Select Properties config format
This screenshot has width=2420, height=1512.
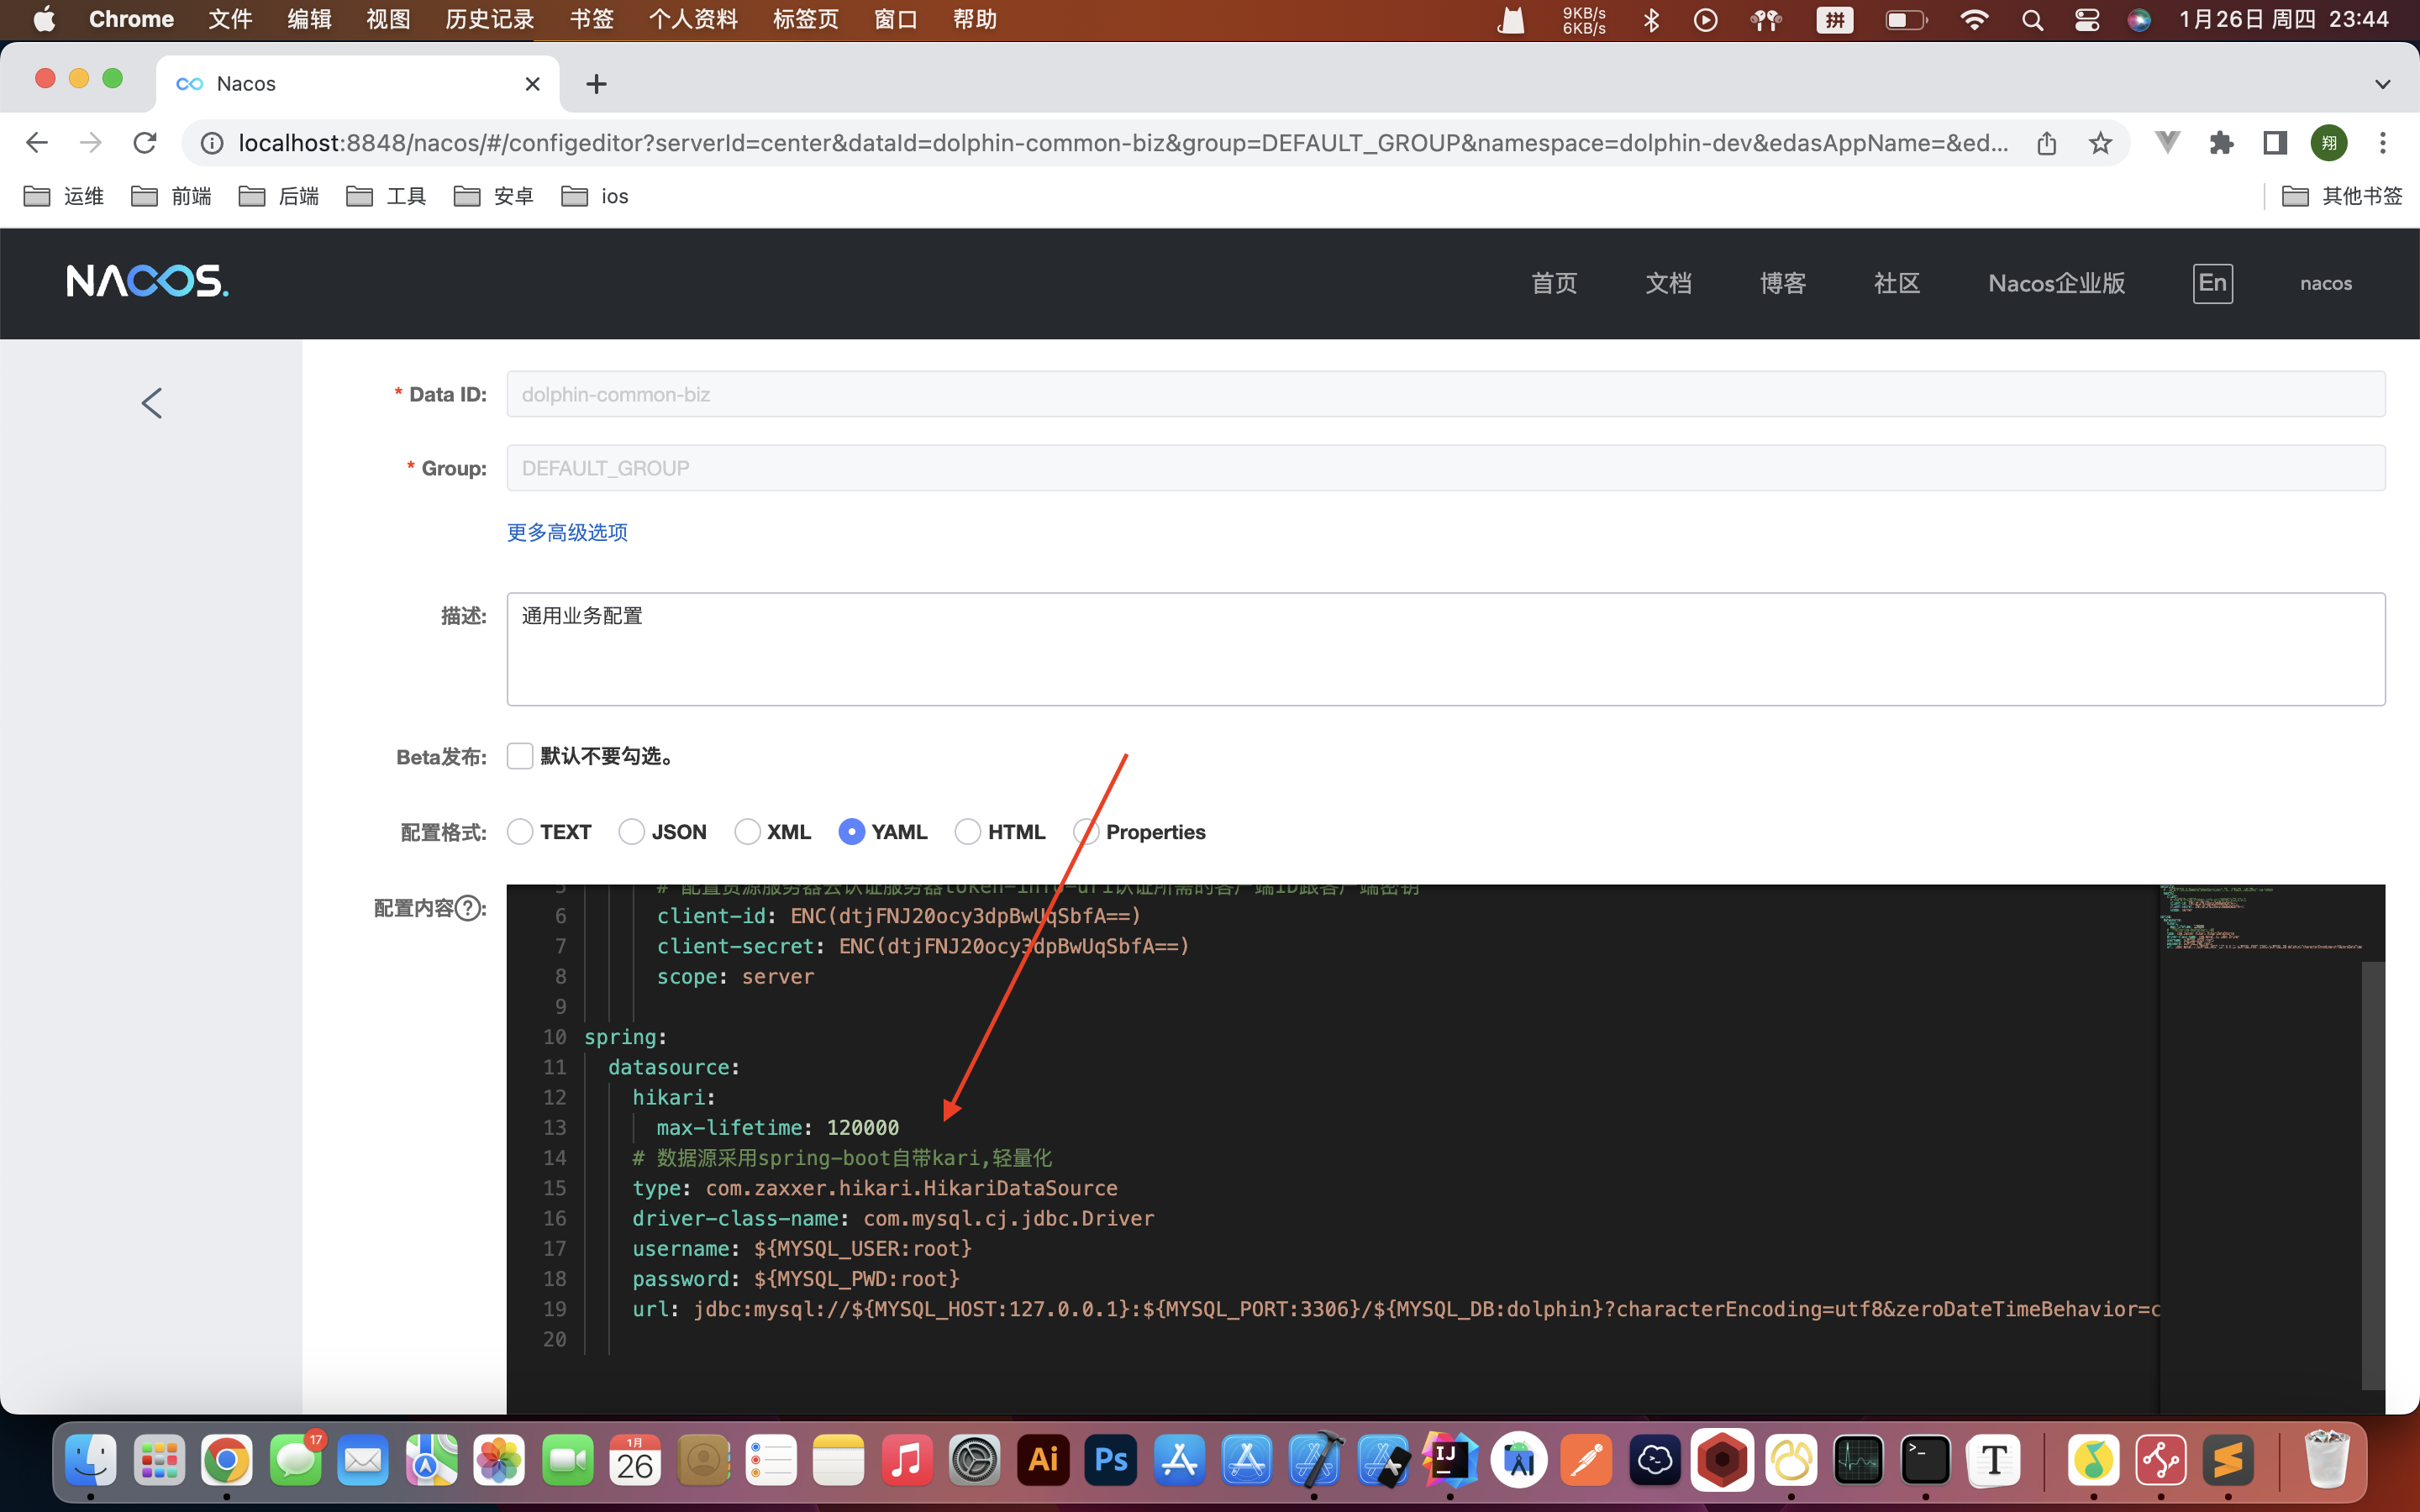pos(1086,832)
